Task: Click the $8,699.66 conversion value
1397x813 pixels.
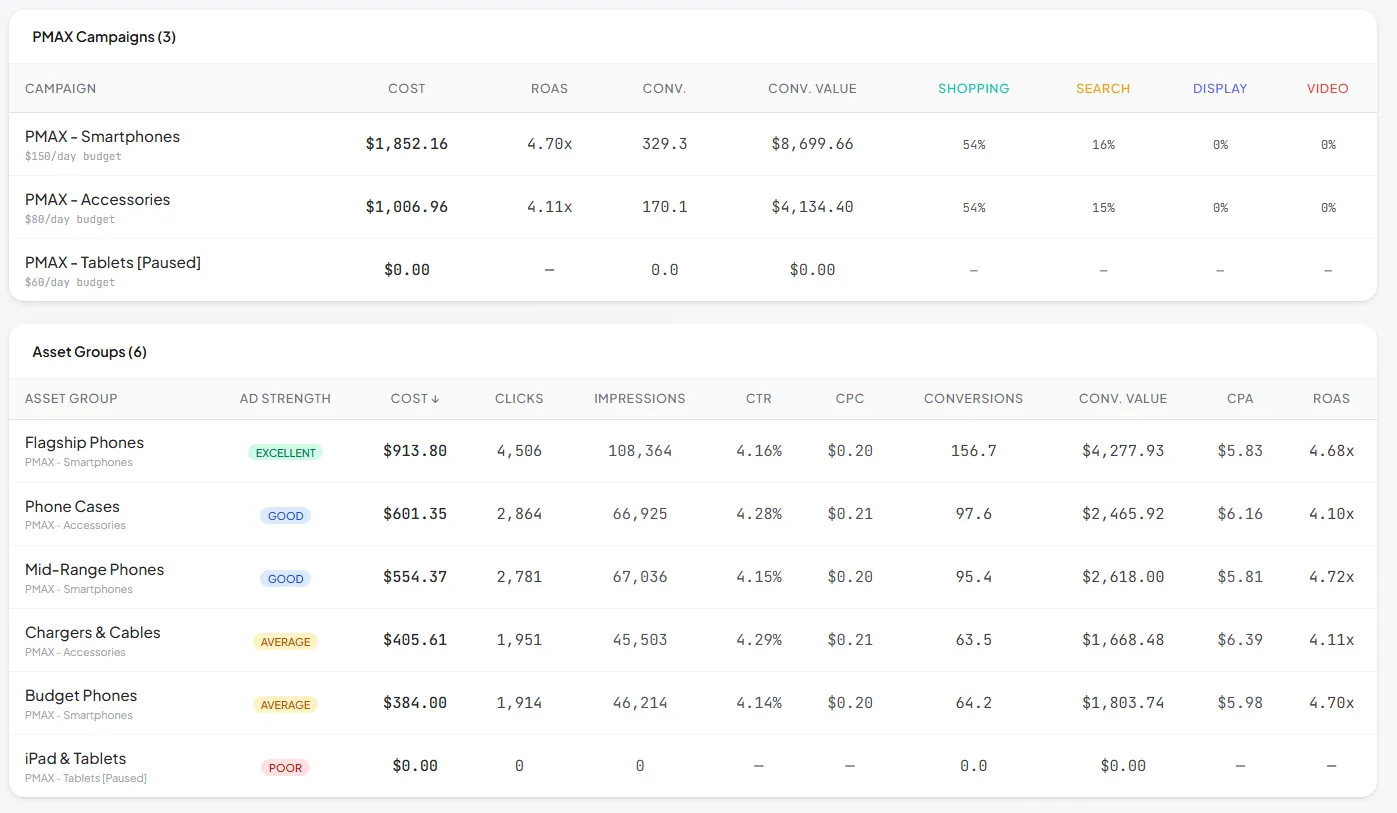Action: [813, 144]
